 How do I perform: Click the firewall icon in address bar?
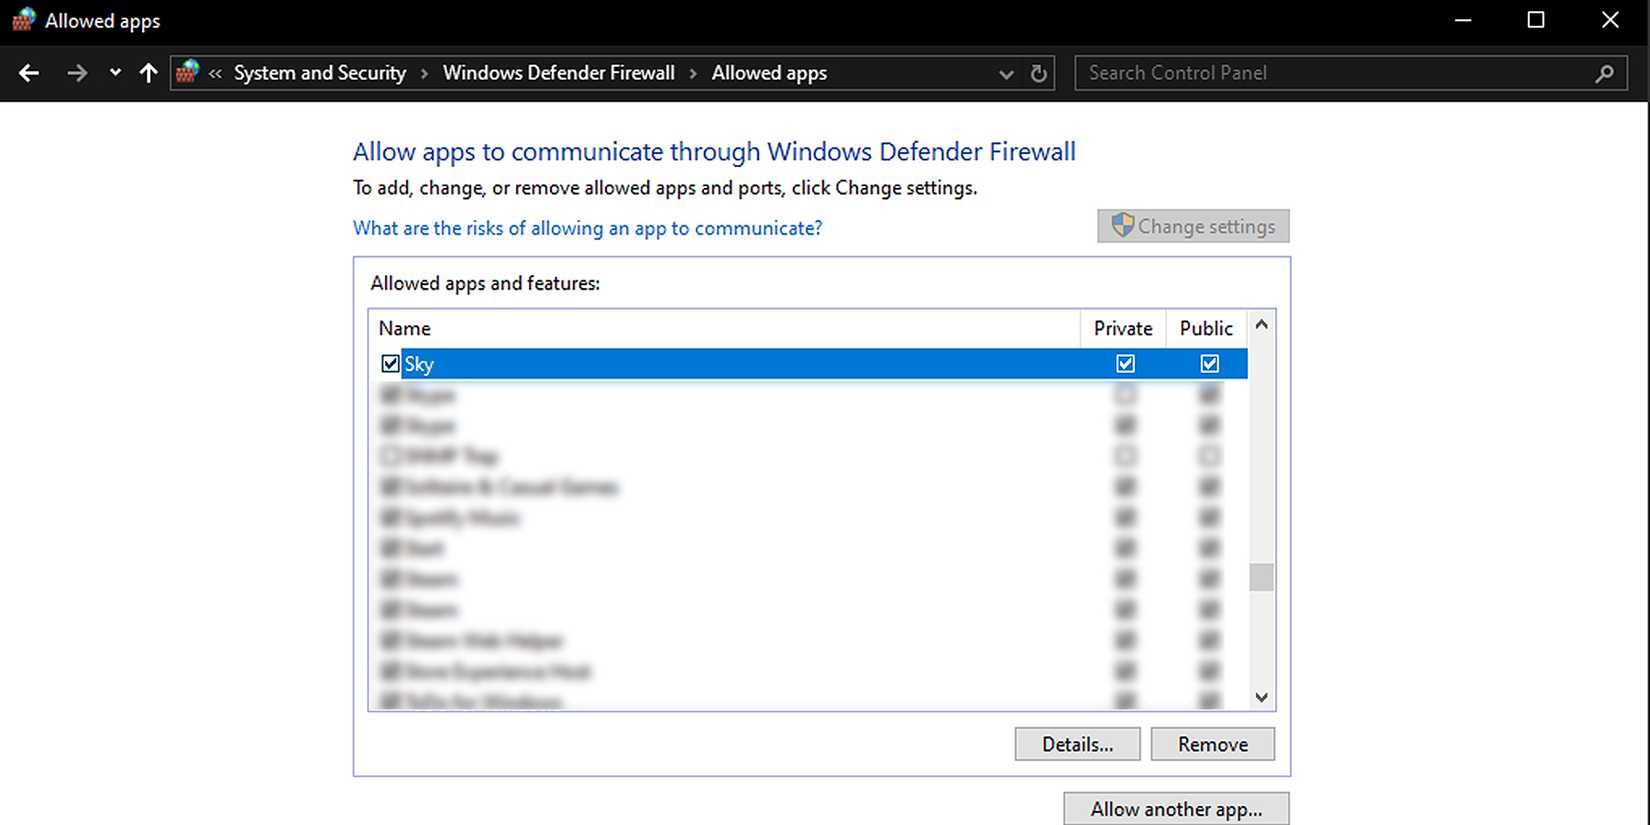point(187,72)
